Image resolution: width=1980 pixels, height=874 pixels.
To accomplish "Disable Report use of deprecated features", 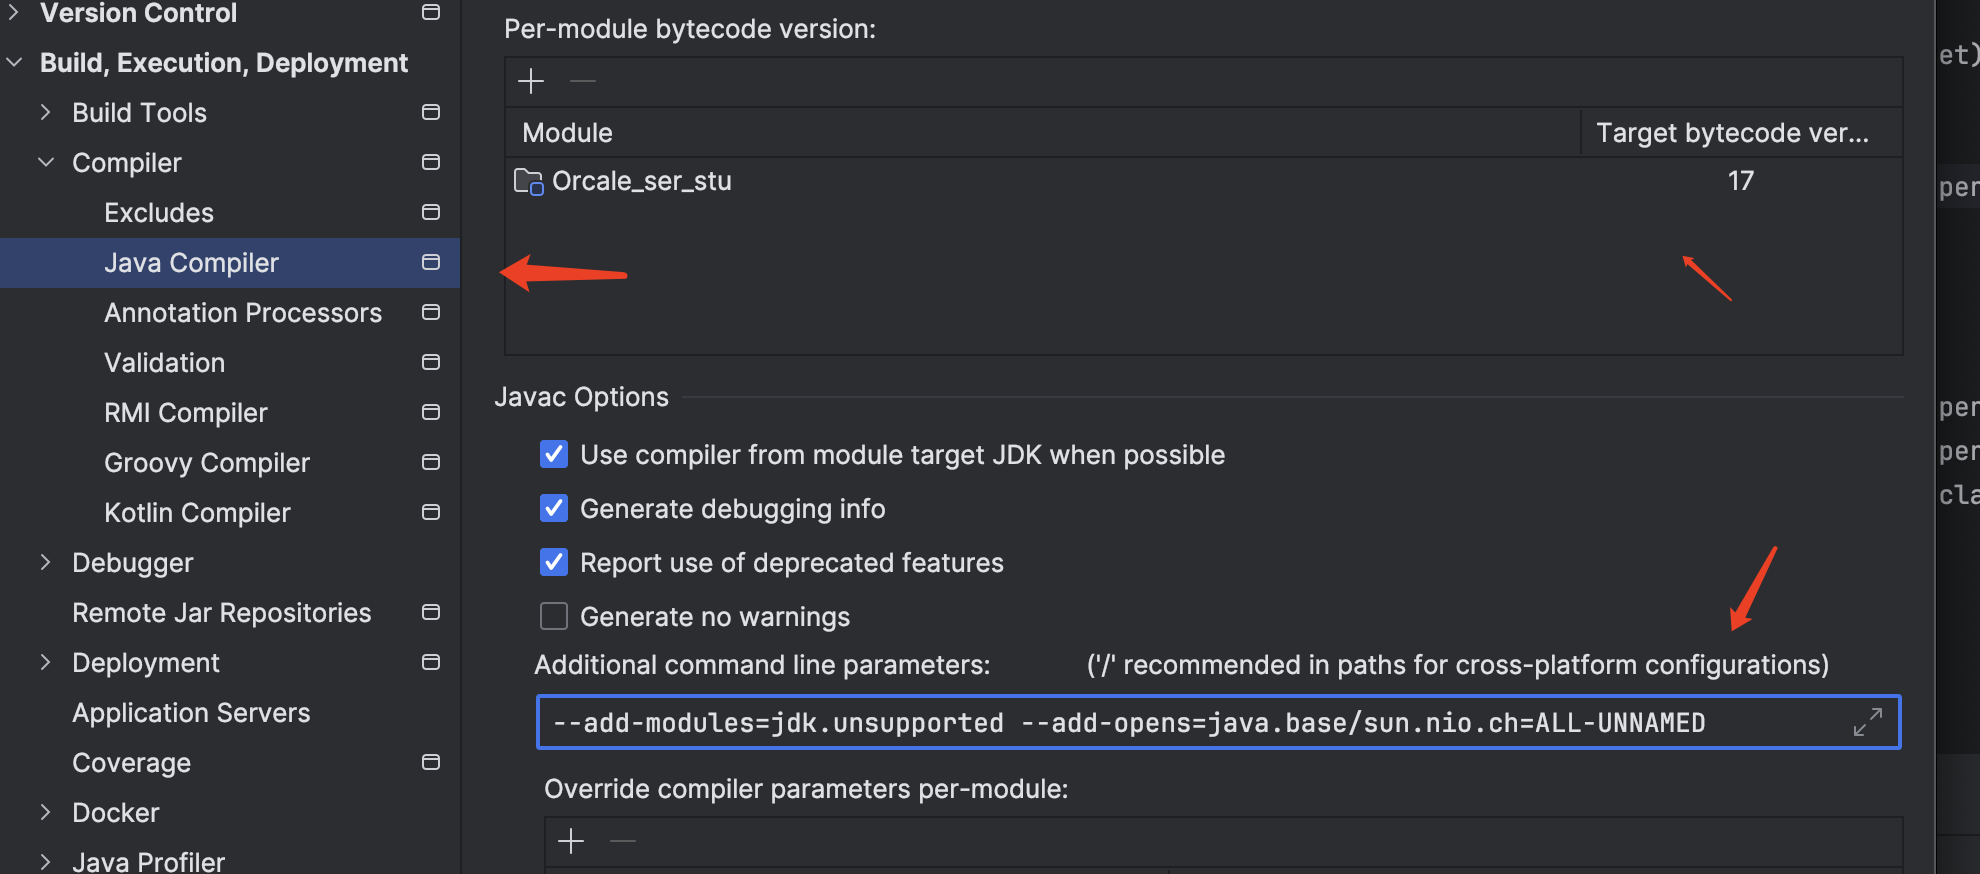I will click(x=554, y=562).
